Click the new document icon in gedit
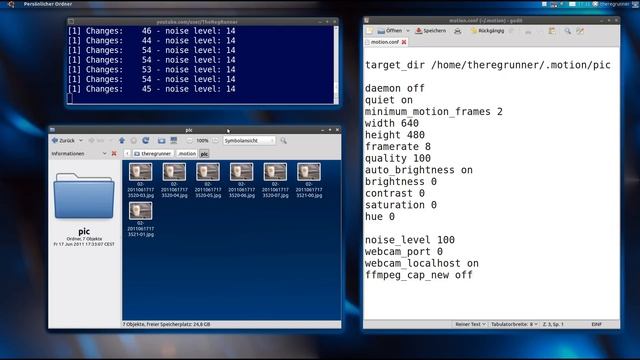The width and height of the screenshot is (640, 360). pyautogui.click(x=369, y=31)
